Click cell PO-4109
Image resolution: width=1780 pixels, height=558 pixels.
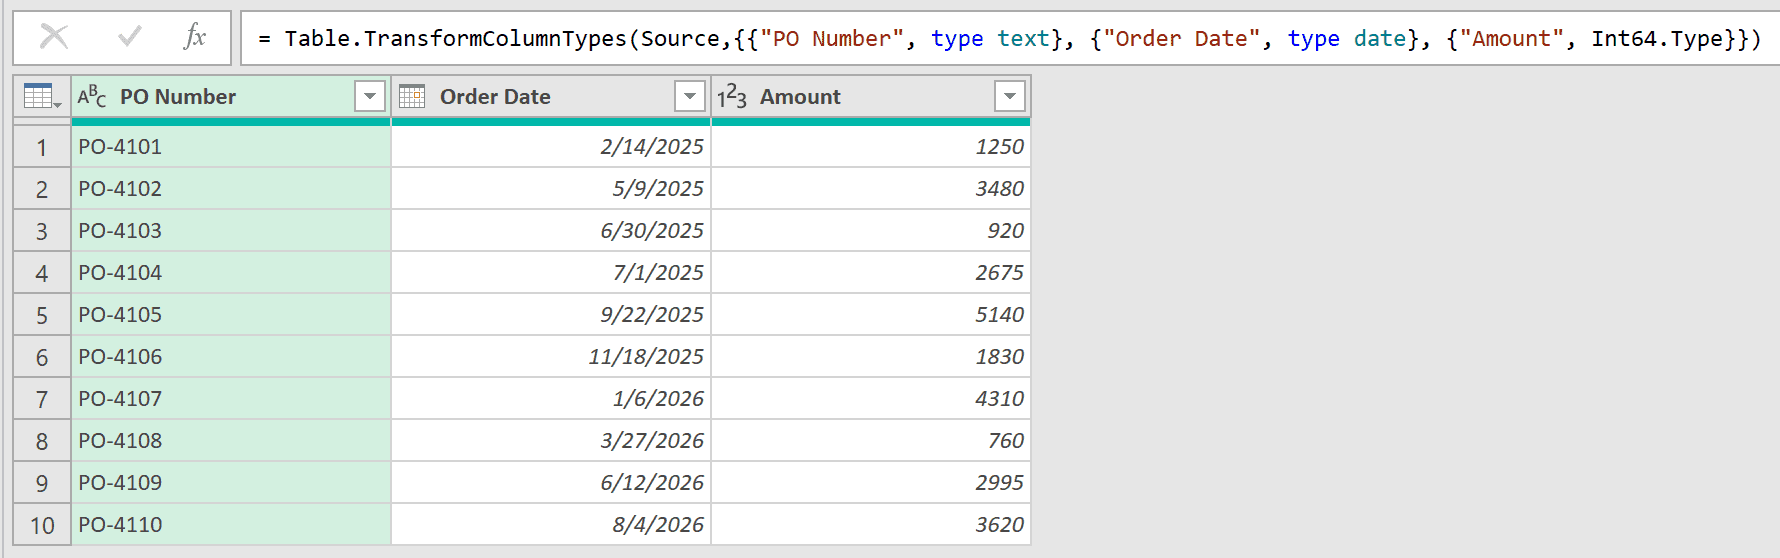click(231, 483)
